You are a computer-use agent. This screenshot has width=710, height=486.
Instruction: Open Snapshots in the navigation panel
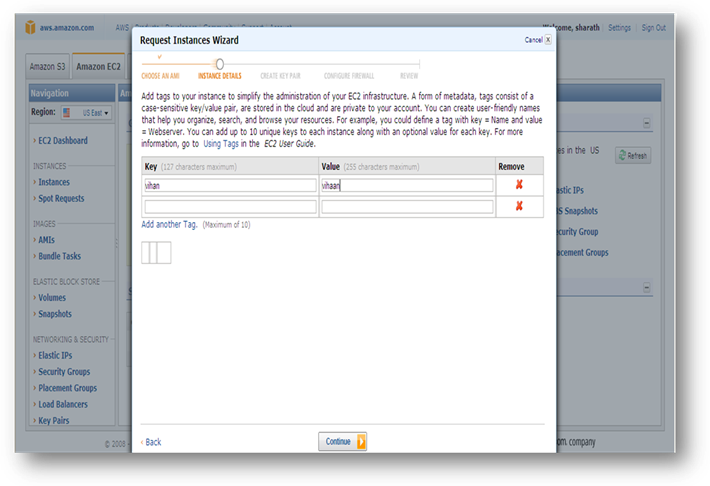click(55, 314)
